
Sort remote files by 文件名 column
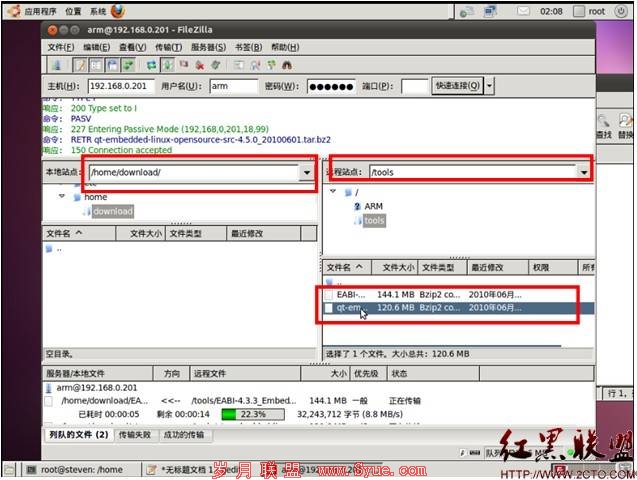[x=347, y=268]
